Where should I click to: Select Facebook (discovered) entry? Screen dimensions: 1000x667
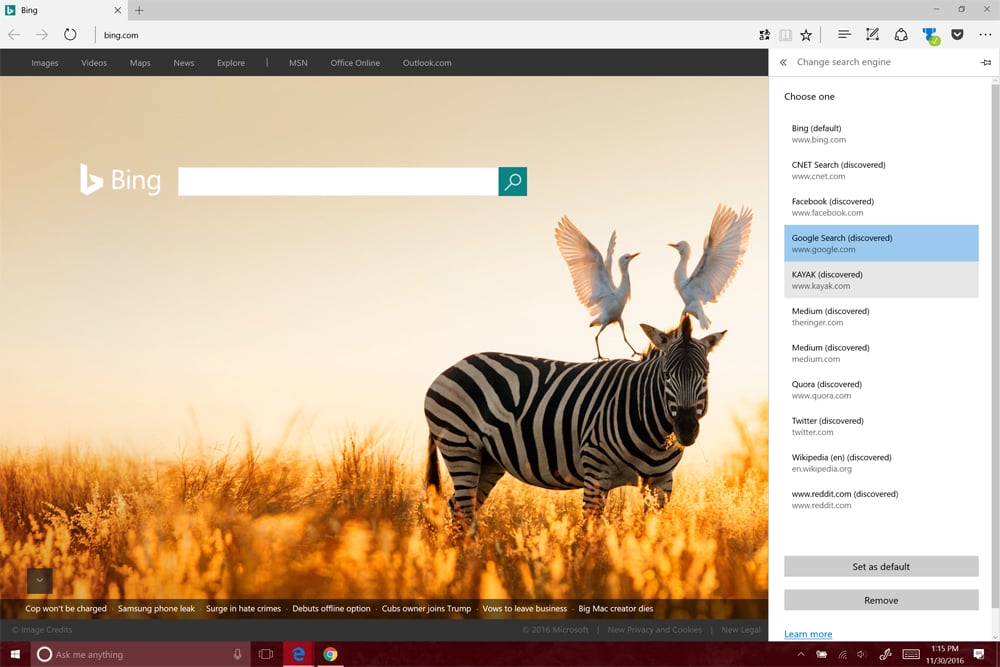point(881,207)
